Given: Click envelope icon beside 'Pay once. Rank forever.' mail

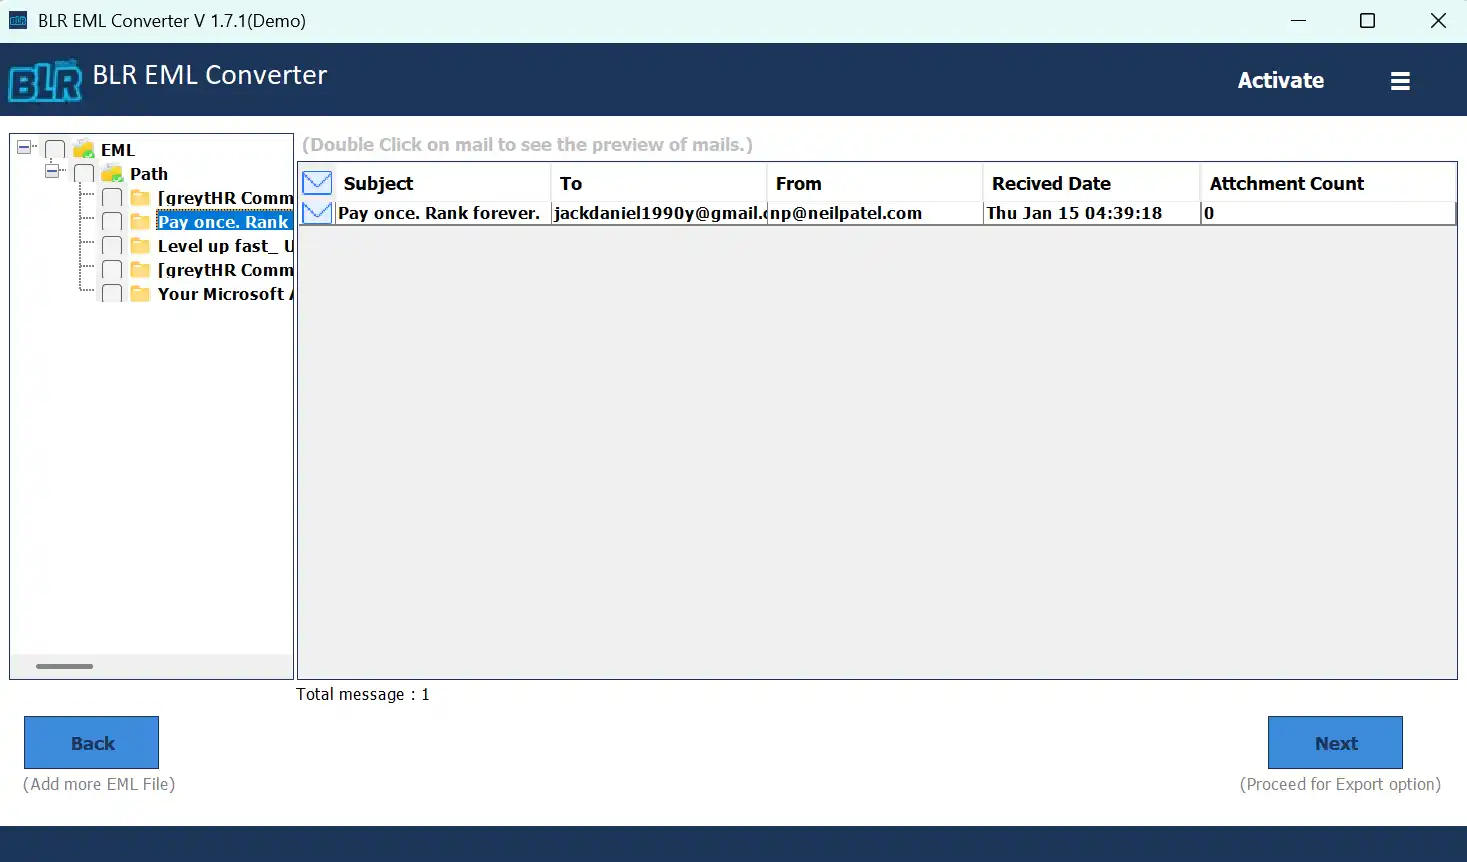Looking at the screenshot, I should point(317,212).
